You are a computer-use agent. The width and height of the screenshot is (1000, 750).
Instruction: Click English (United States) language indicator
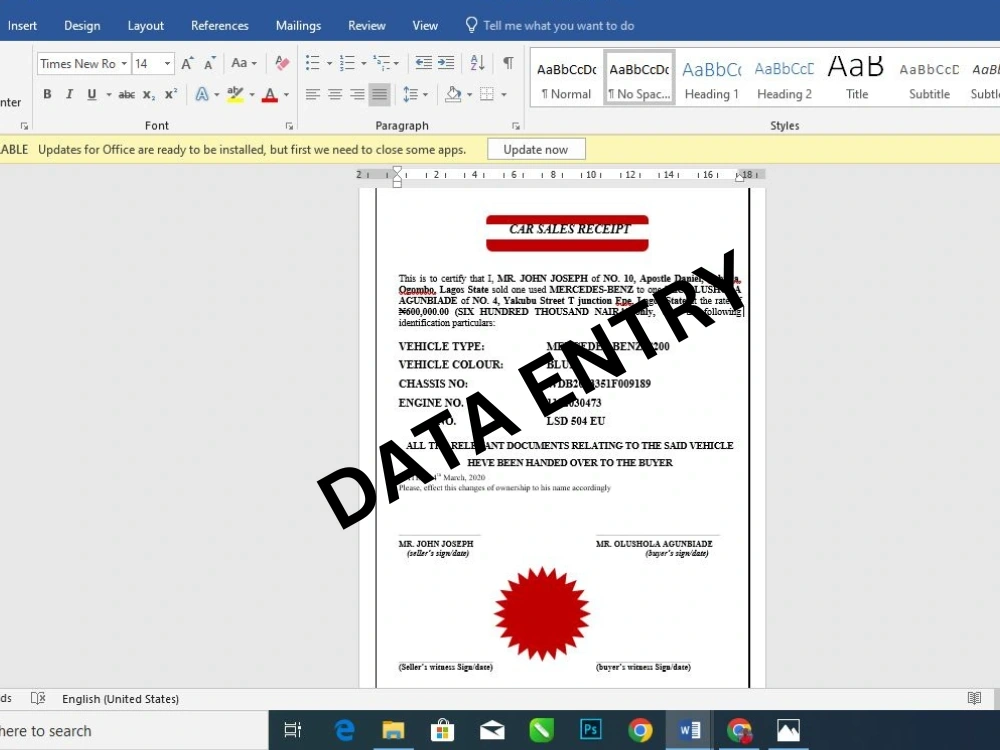tap(121, 698)
